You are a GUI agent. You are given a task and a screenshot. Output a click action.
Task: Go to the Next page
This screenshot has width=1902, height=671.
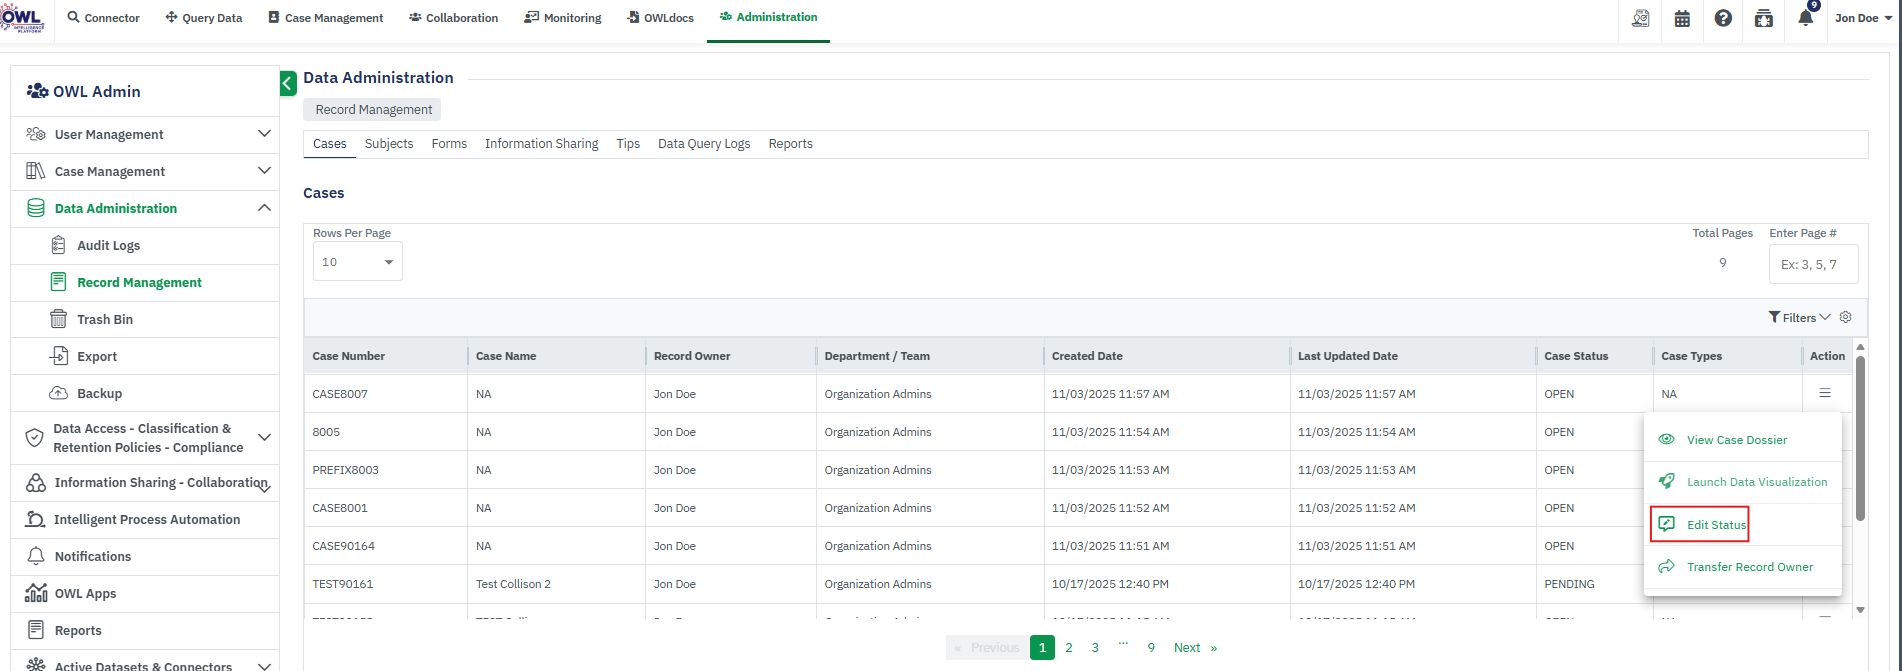click(1195, 648)
